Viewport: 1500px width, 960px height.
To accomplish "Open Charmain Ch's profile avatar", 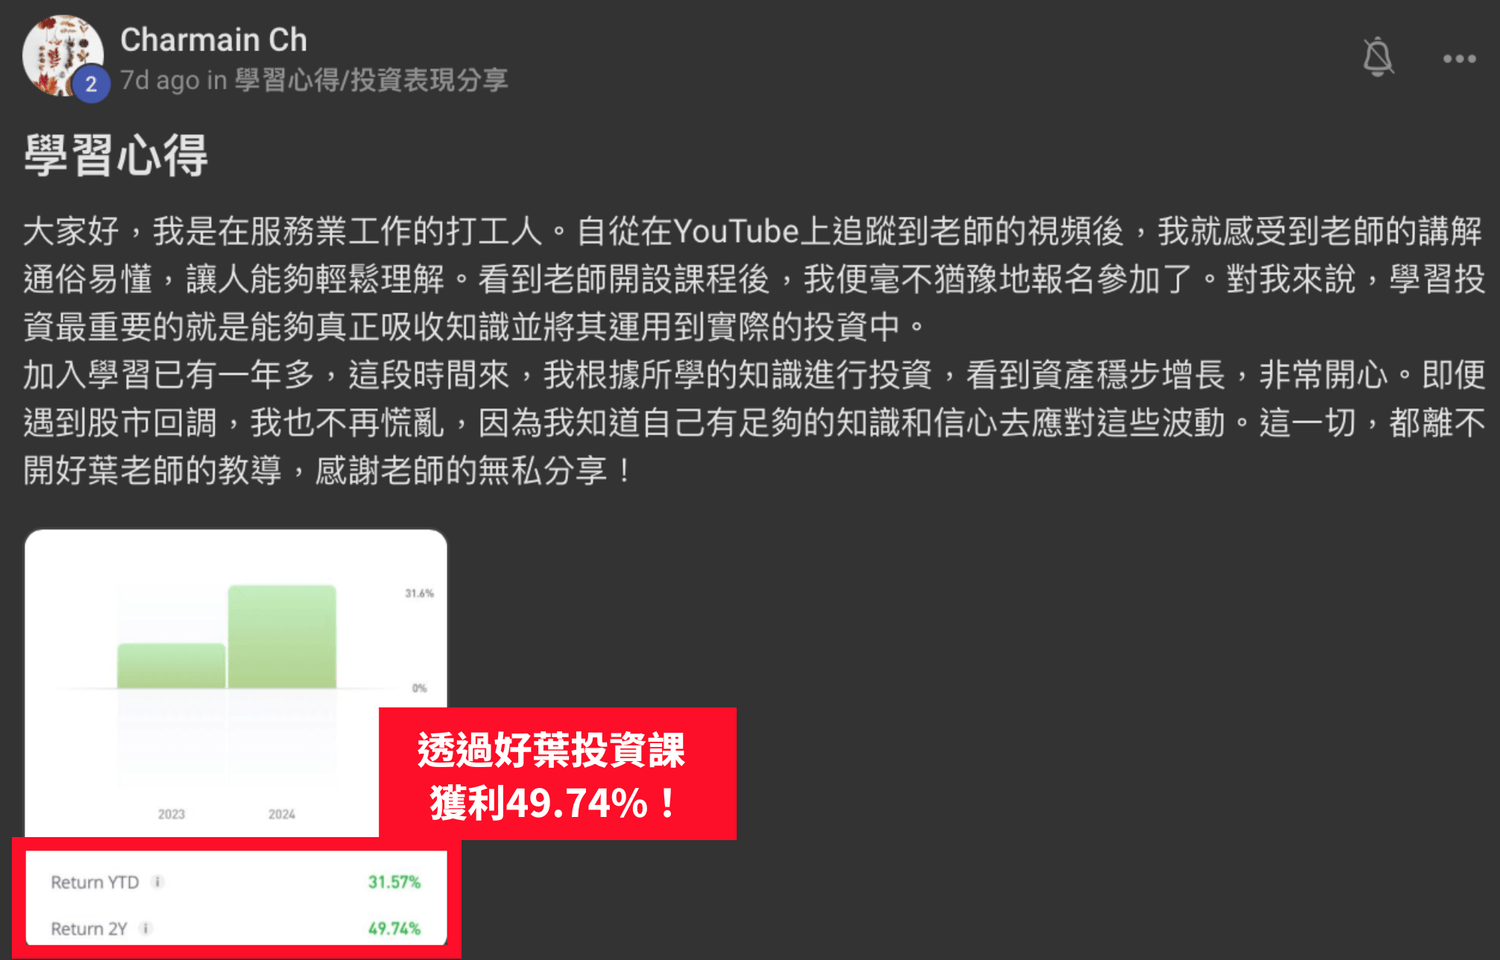I will tap(62, 55).
